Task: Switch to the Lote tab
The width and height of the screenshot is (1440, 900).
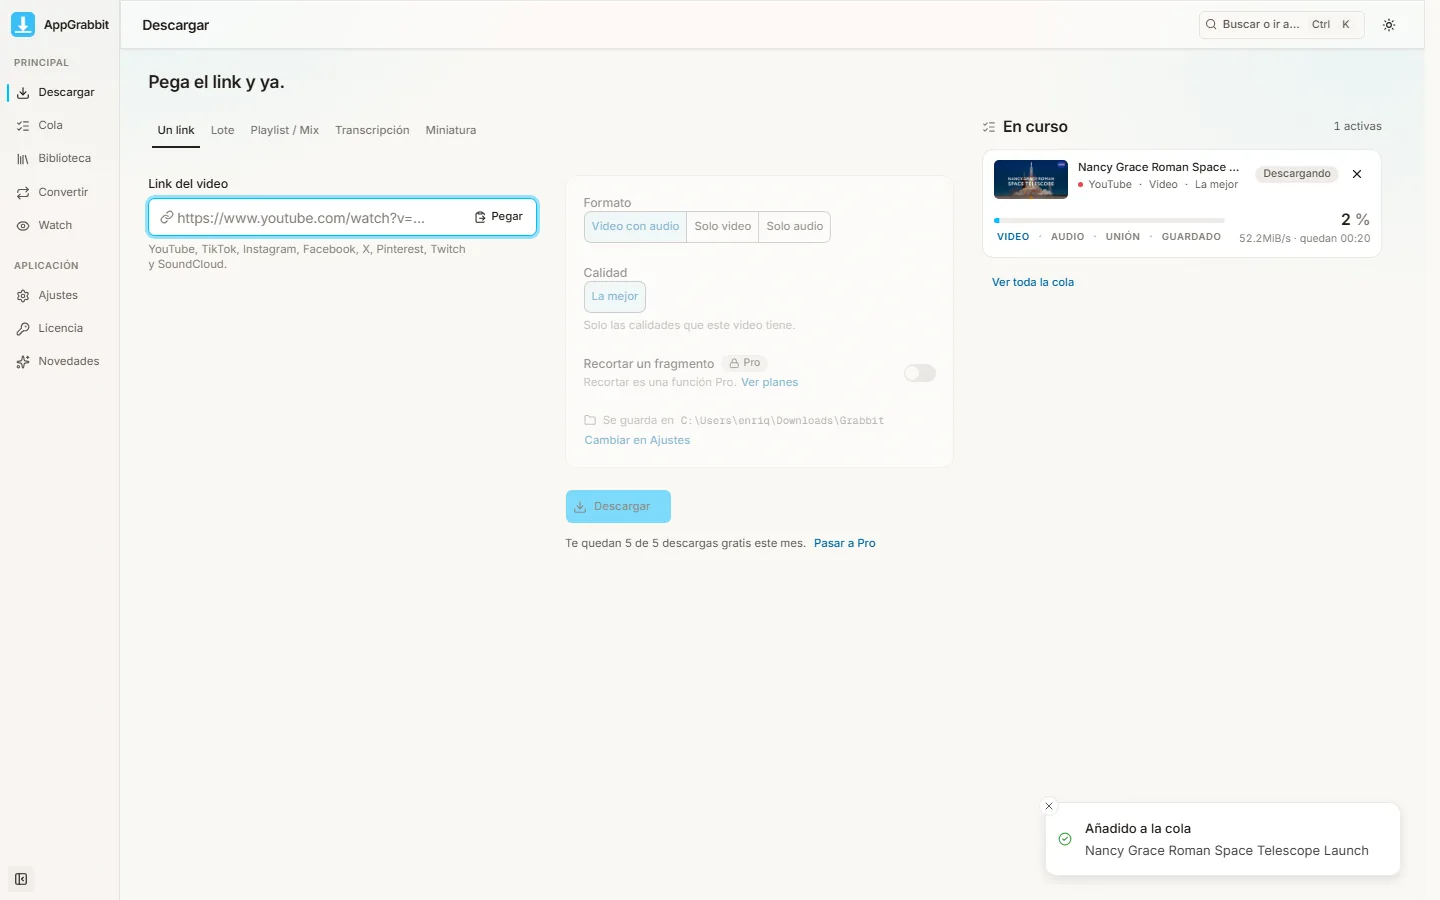Action: coord(223,131)
